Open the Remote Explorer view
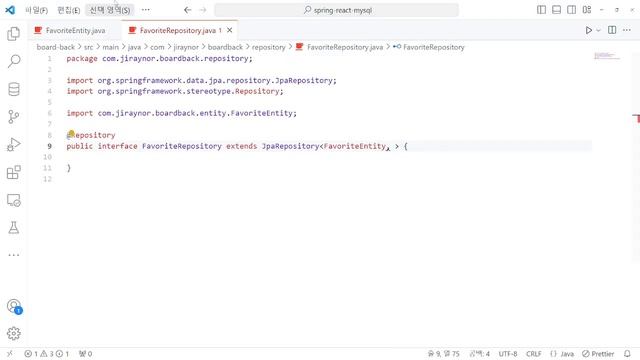 (x=13, y=200)
